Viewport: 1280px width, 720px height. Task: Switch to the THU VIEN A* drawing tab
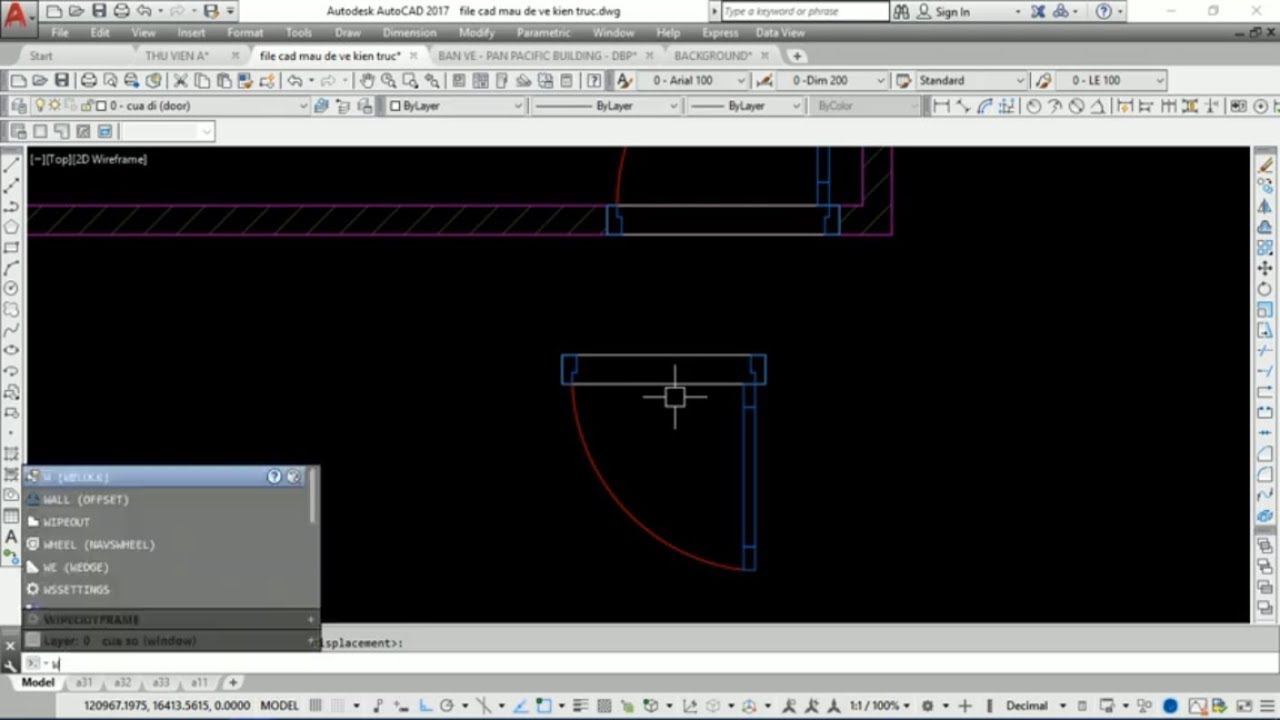(x=176, y=56)
